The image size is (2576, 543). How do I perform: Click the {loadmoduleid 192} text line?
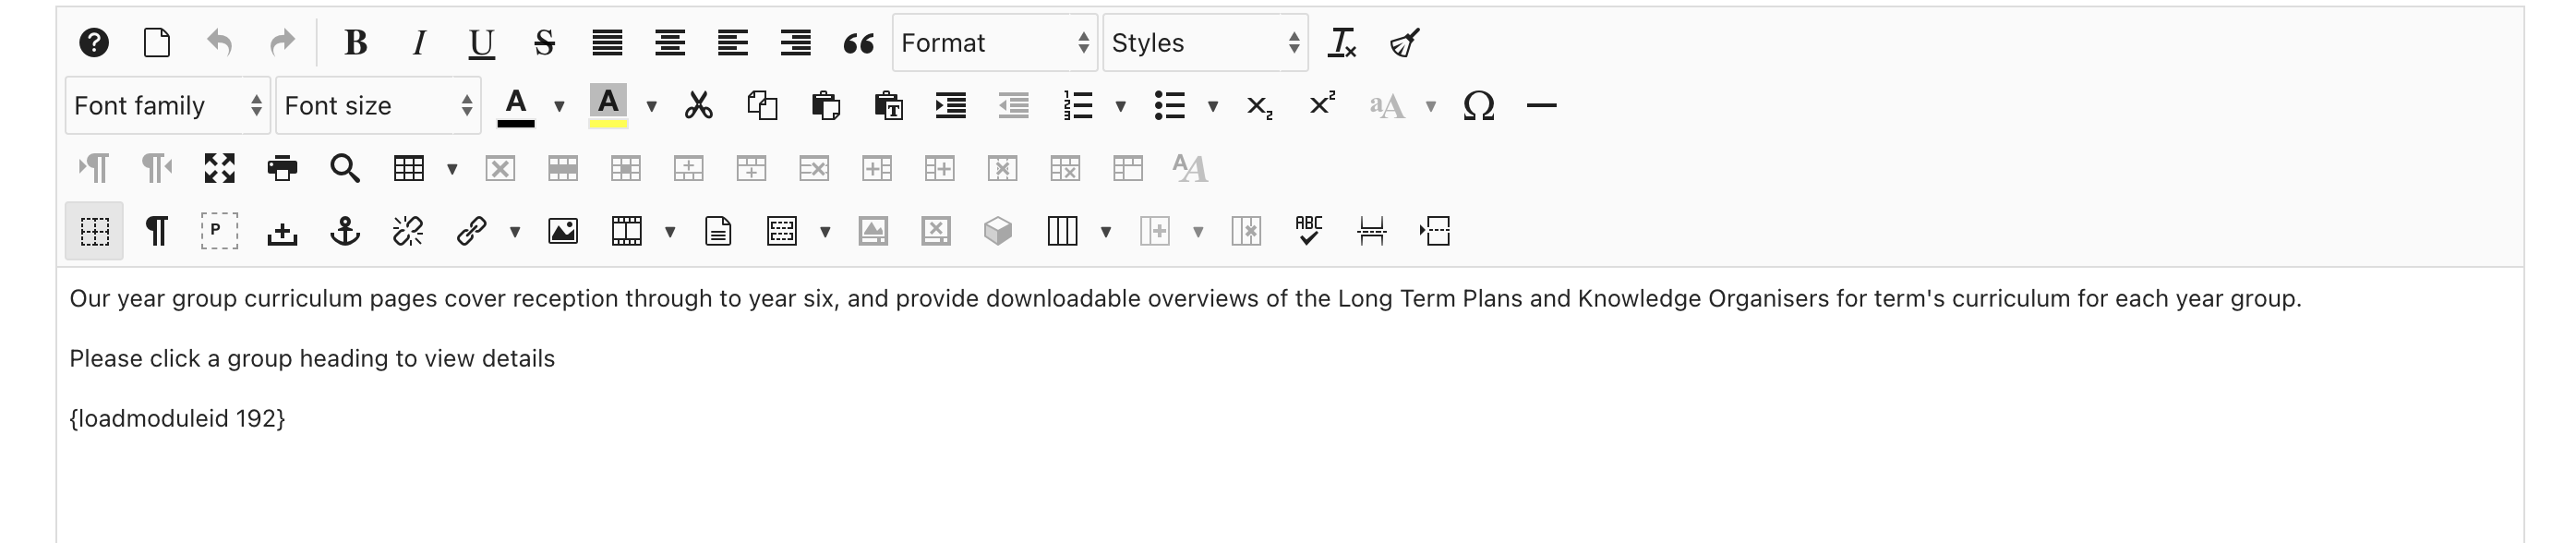coord(177,419)
